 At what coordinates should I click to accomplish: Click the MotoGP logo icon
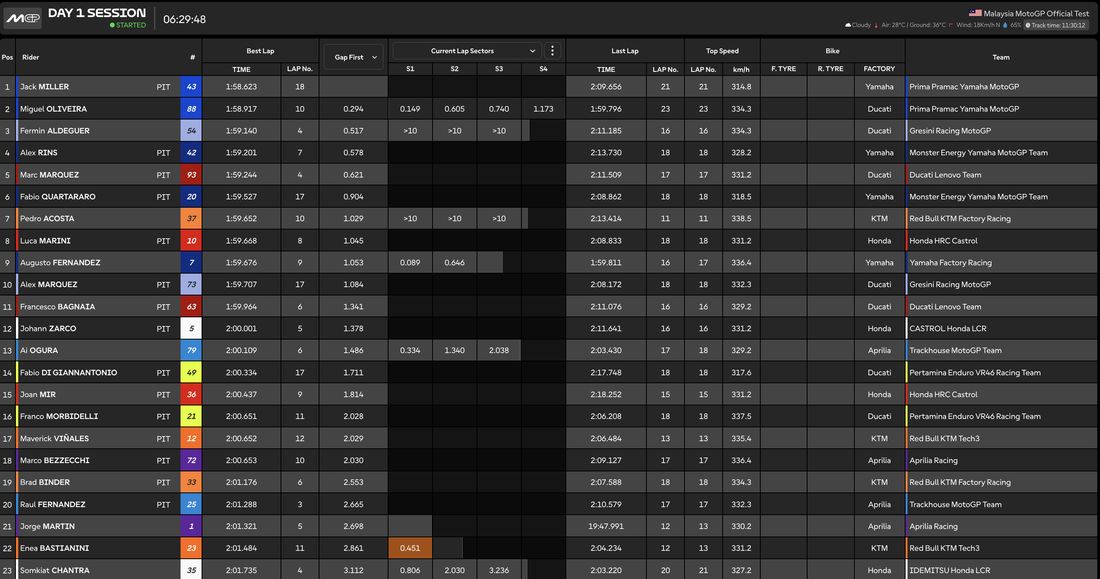click(22, 18)
